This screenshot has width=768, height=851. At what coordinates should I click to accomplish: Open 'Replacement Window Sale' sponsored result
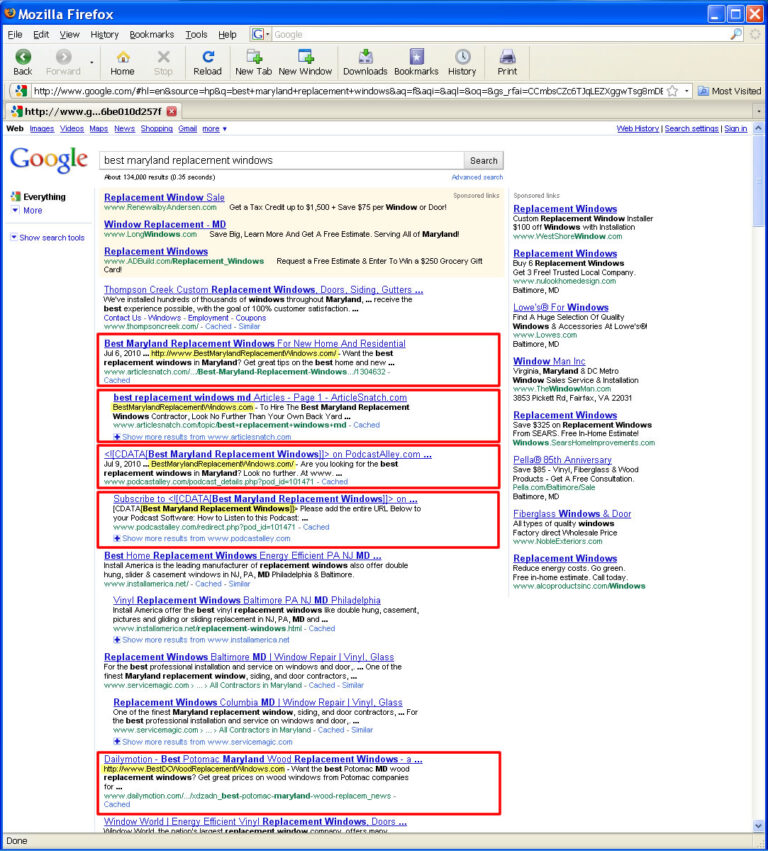pyautogui.click(x=164, y=198)
